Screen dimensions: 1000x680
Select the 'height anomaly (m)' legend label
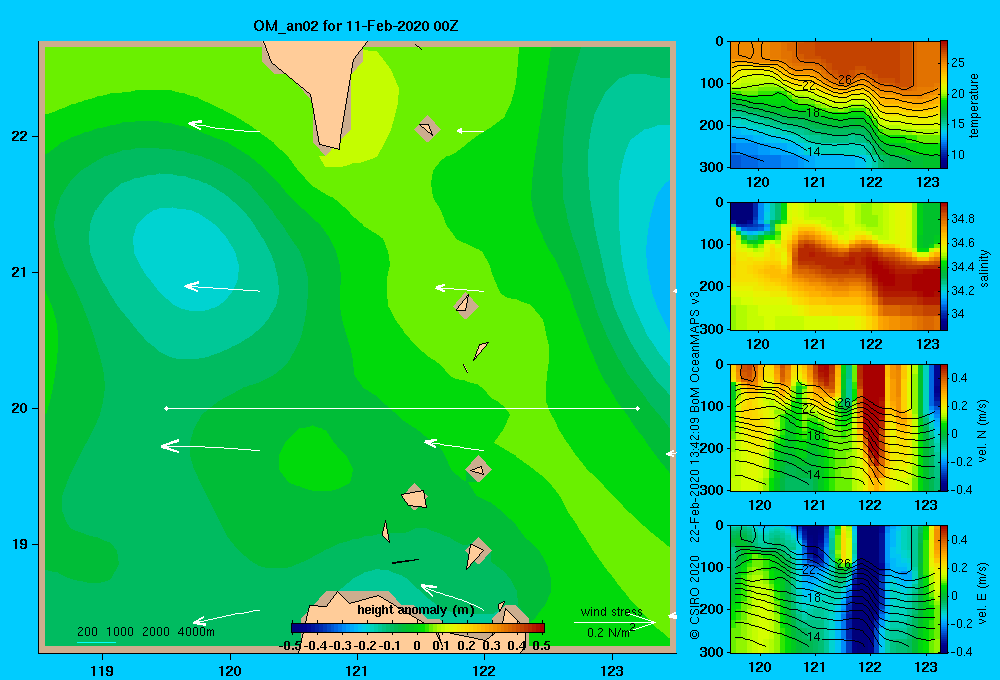pyautogui.click(x=416, y=610)
